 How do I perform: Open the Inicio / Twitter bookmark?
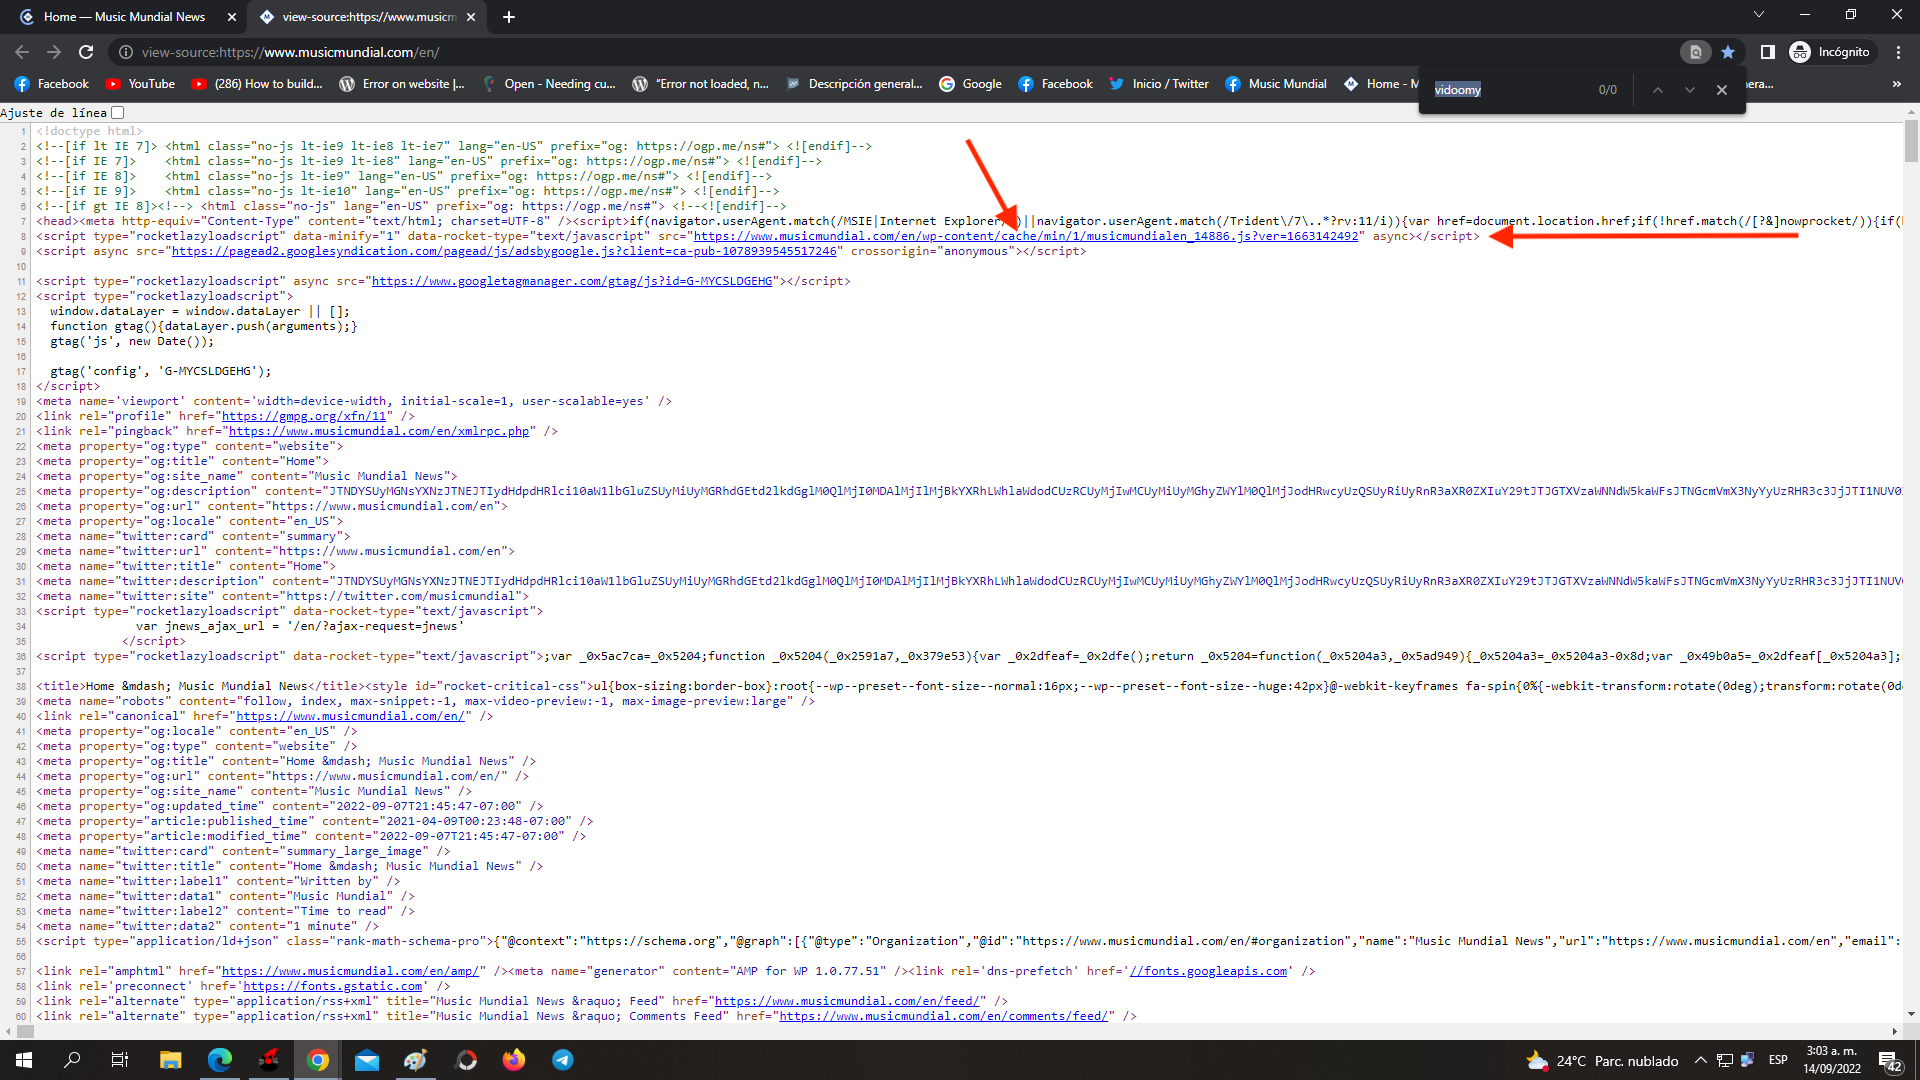(1159, 84)
